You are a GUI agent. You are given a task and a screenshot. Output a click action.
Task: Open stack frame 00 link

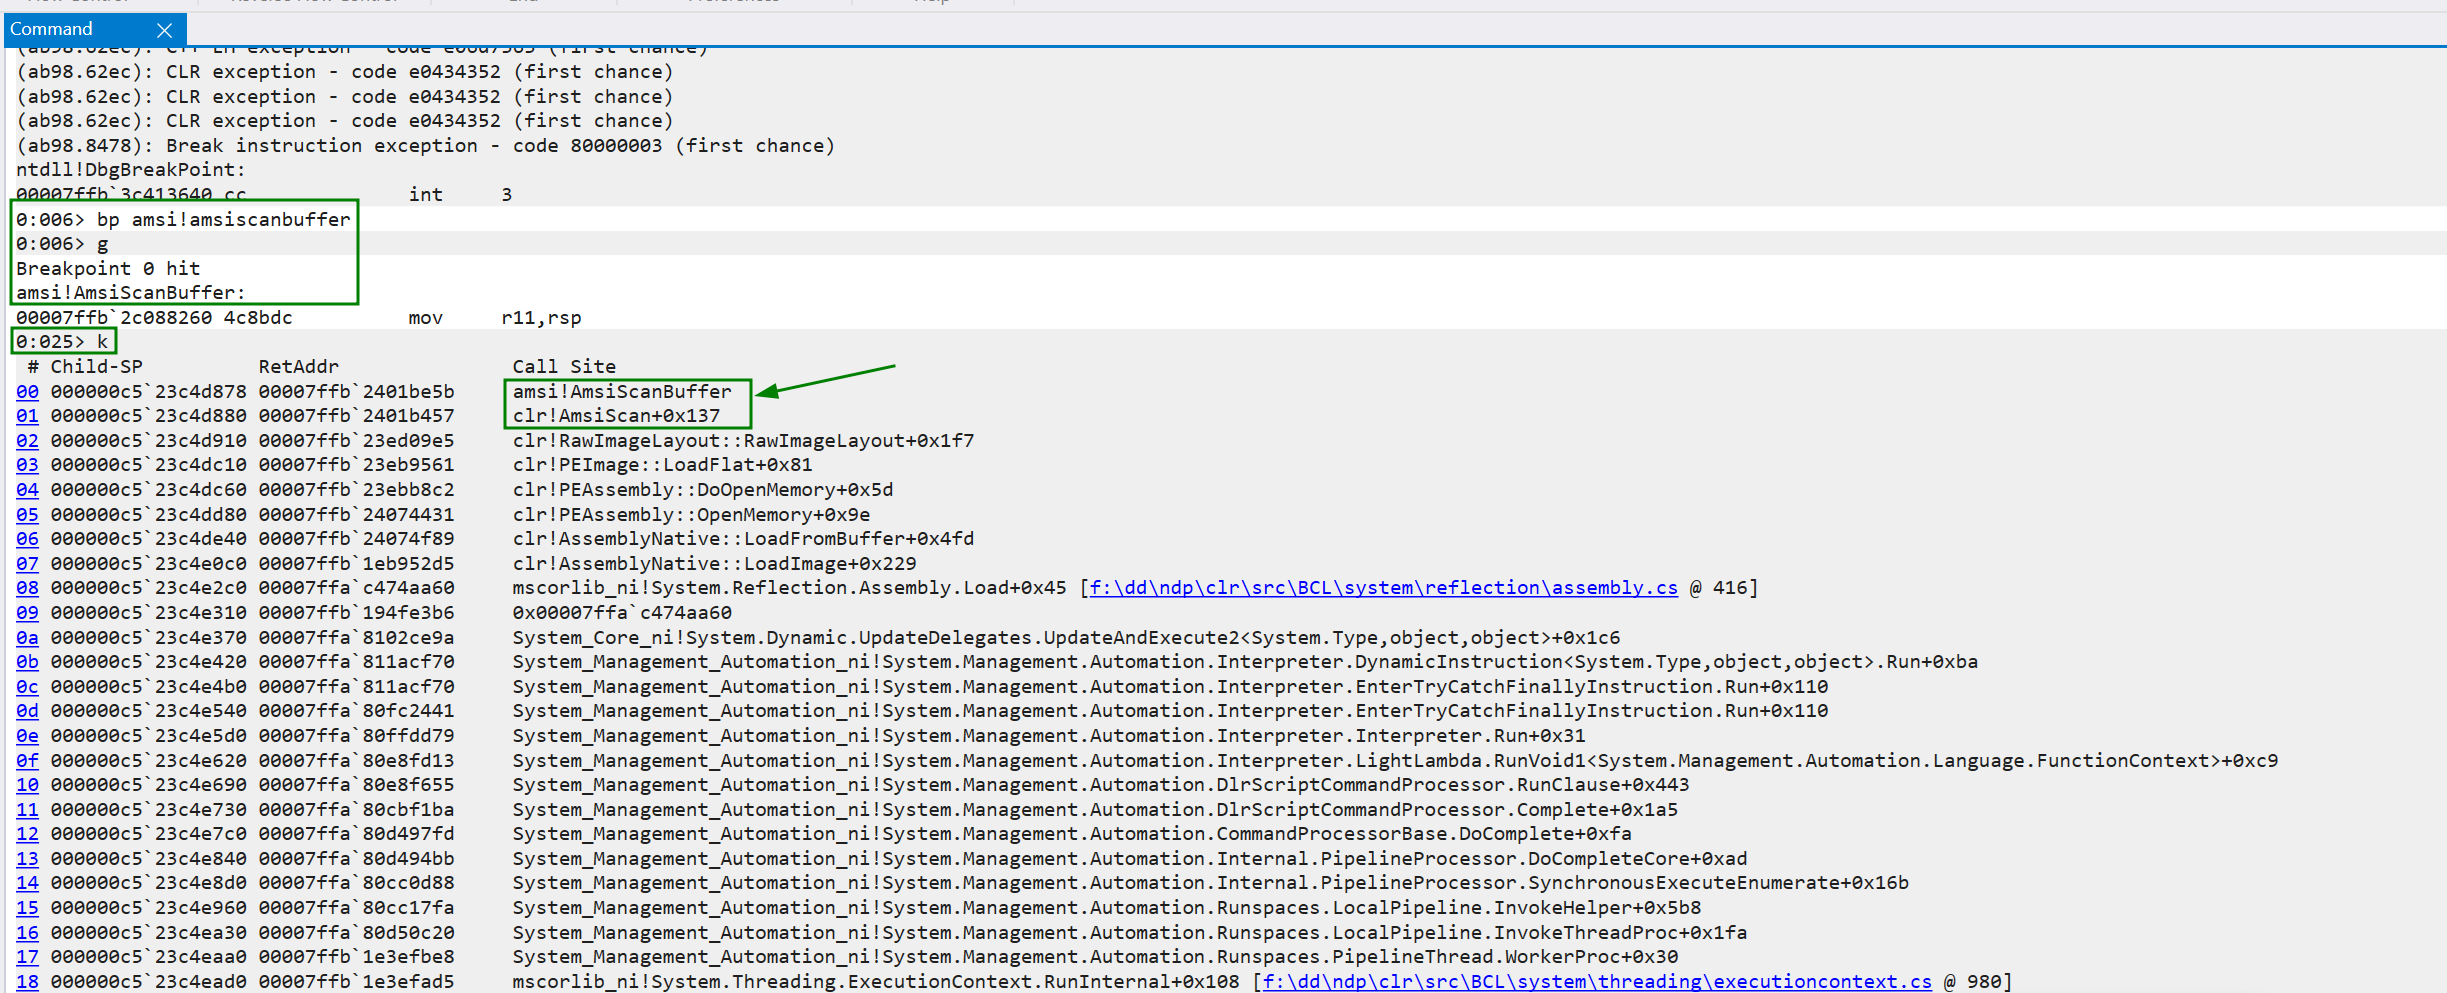27,392
